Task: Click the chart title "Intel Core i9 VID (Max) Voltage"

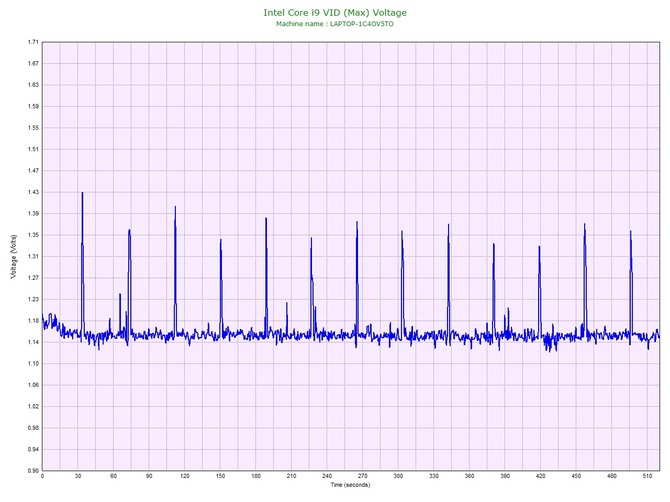Action: click(335, 13)
